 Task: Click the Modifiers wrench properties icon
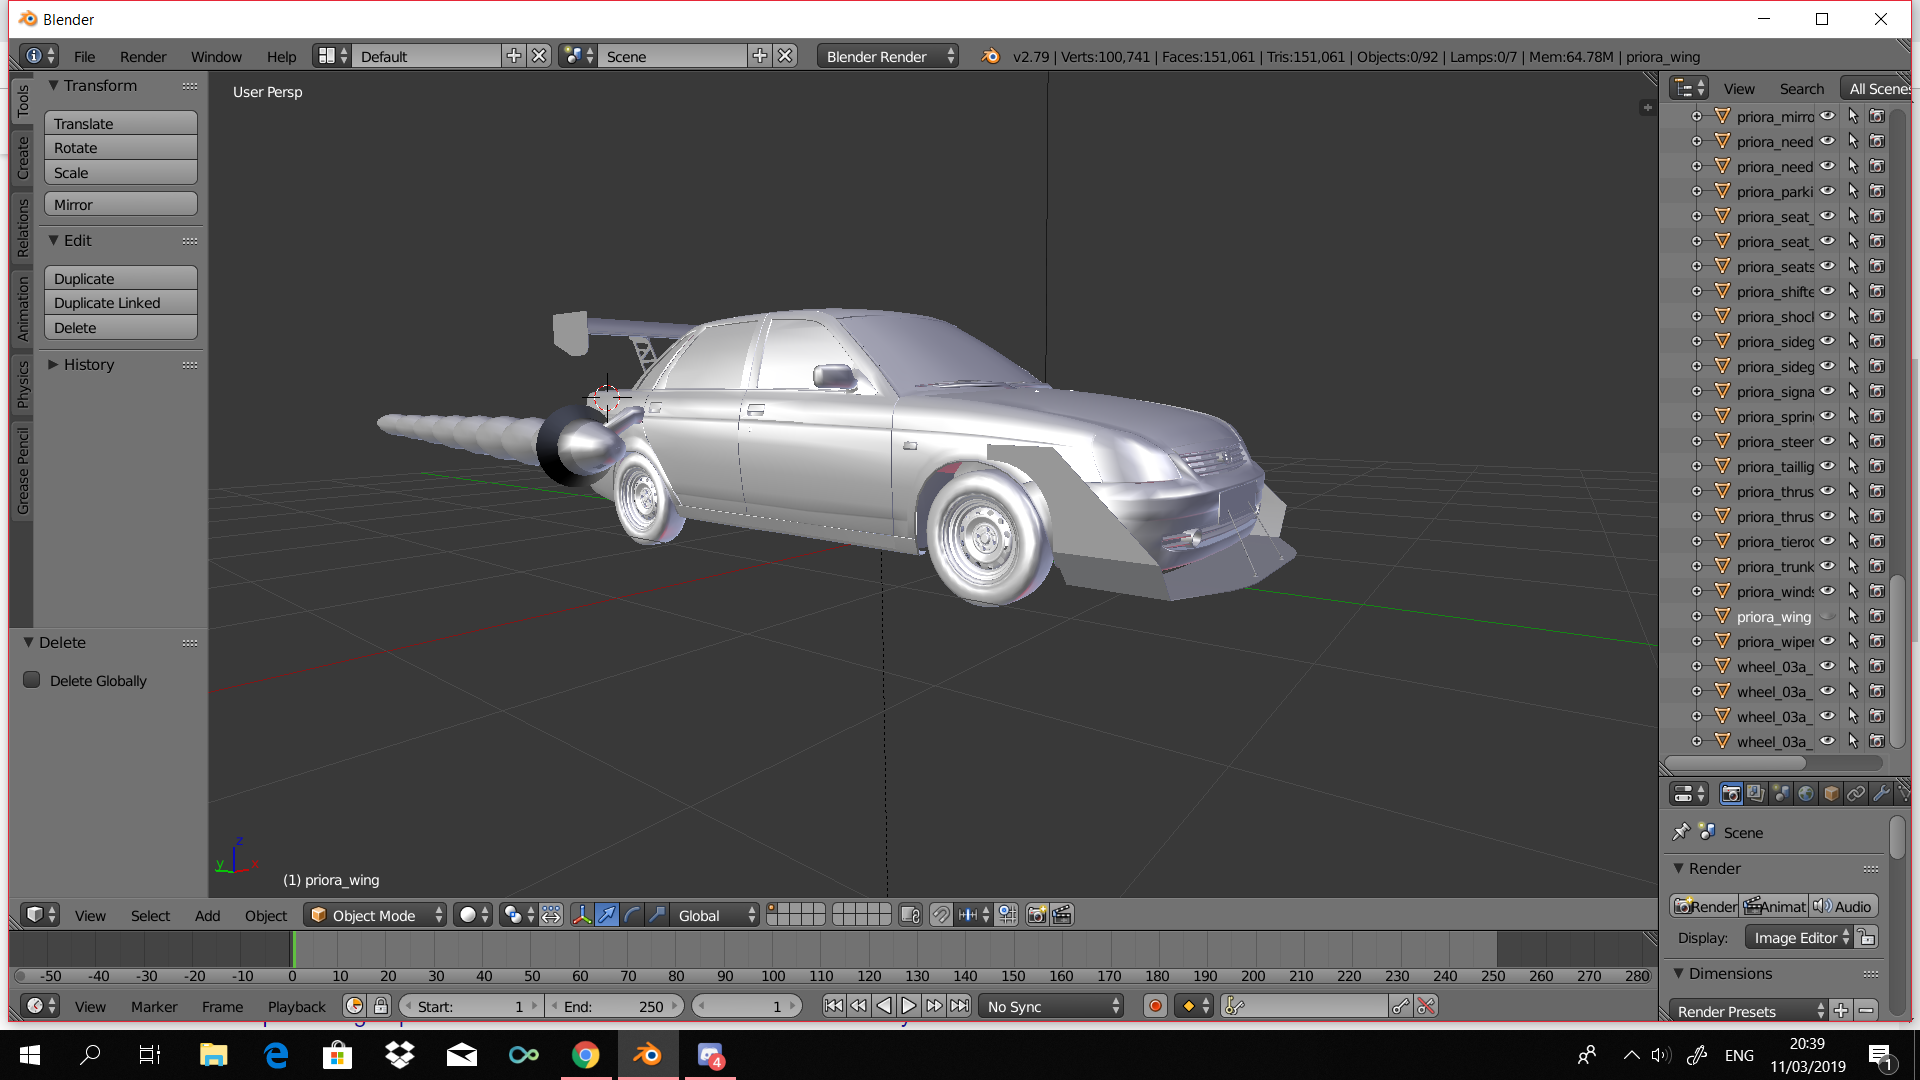coord(1881,794)
